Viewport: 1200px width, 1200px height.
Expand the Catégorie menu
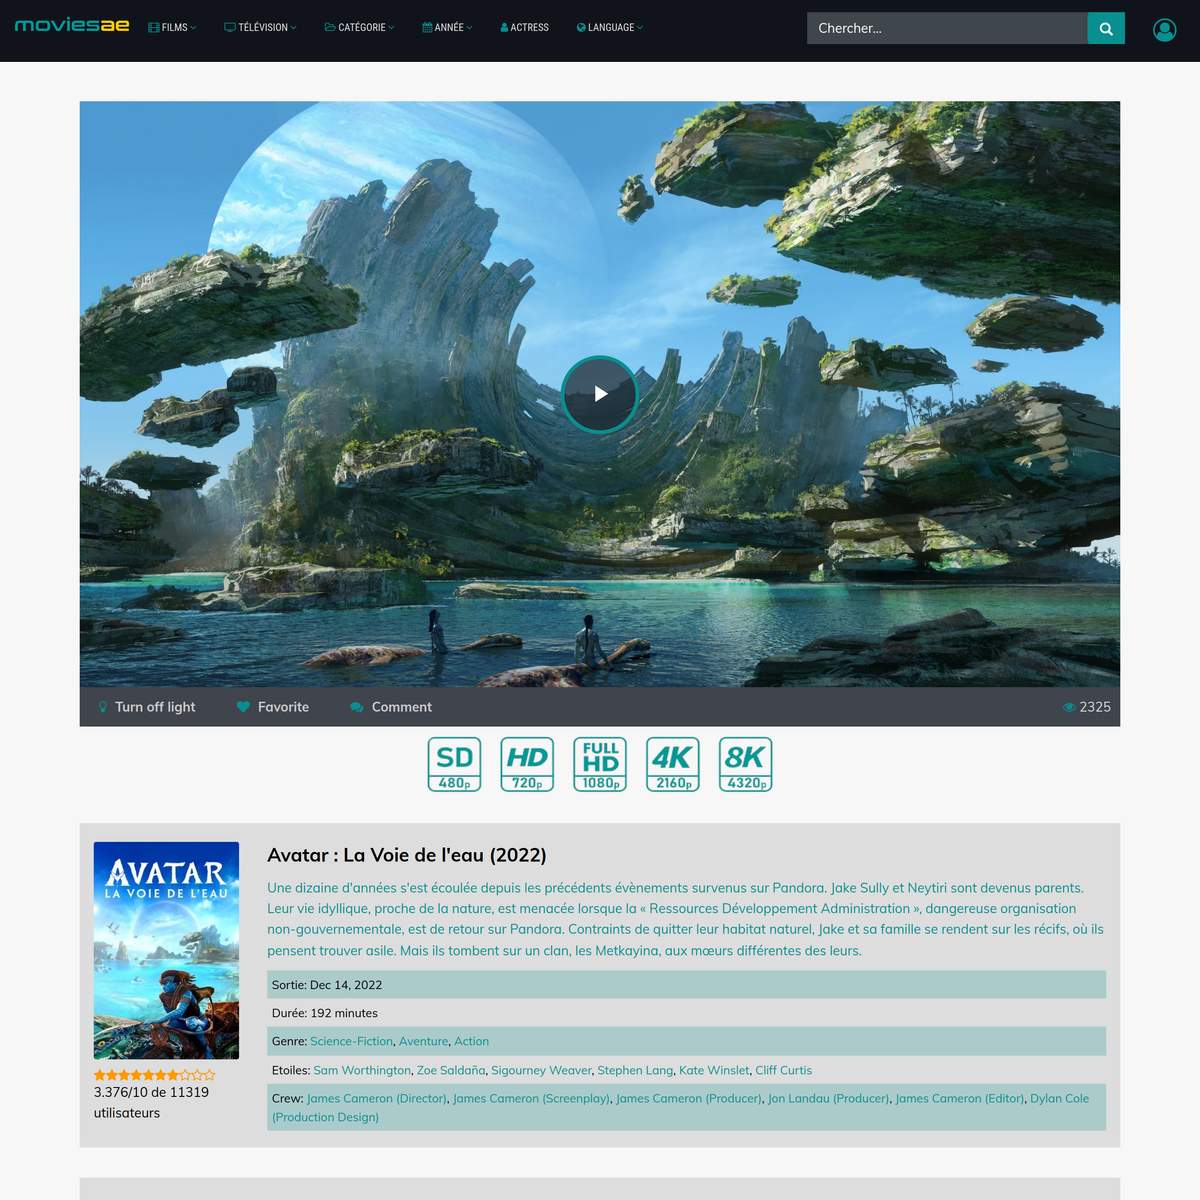359,28
